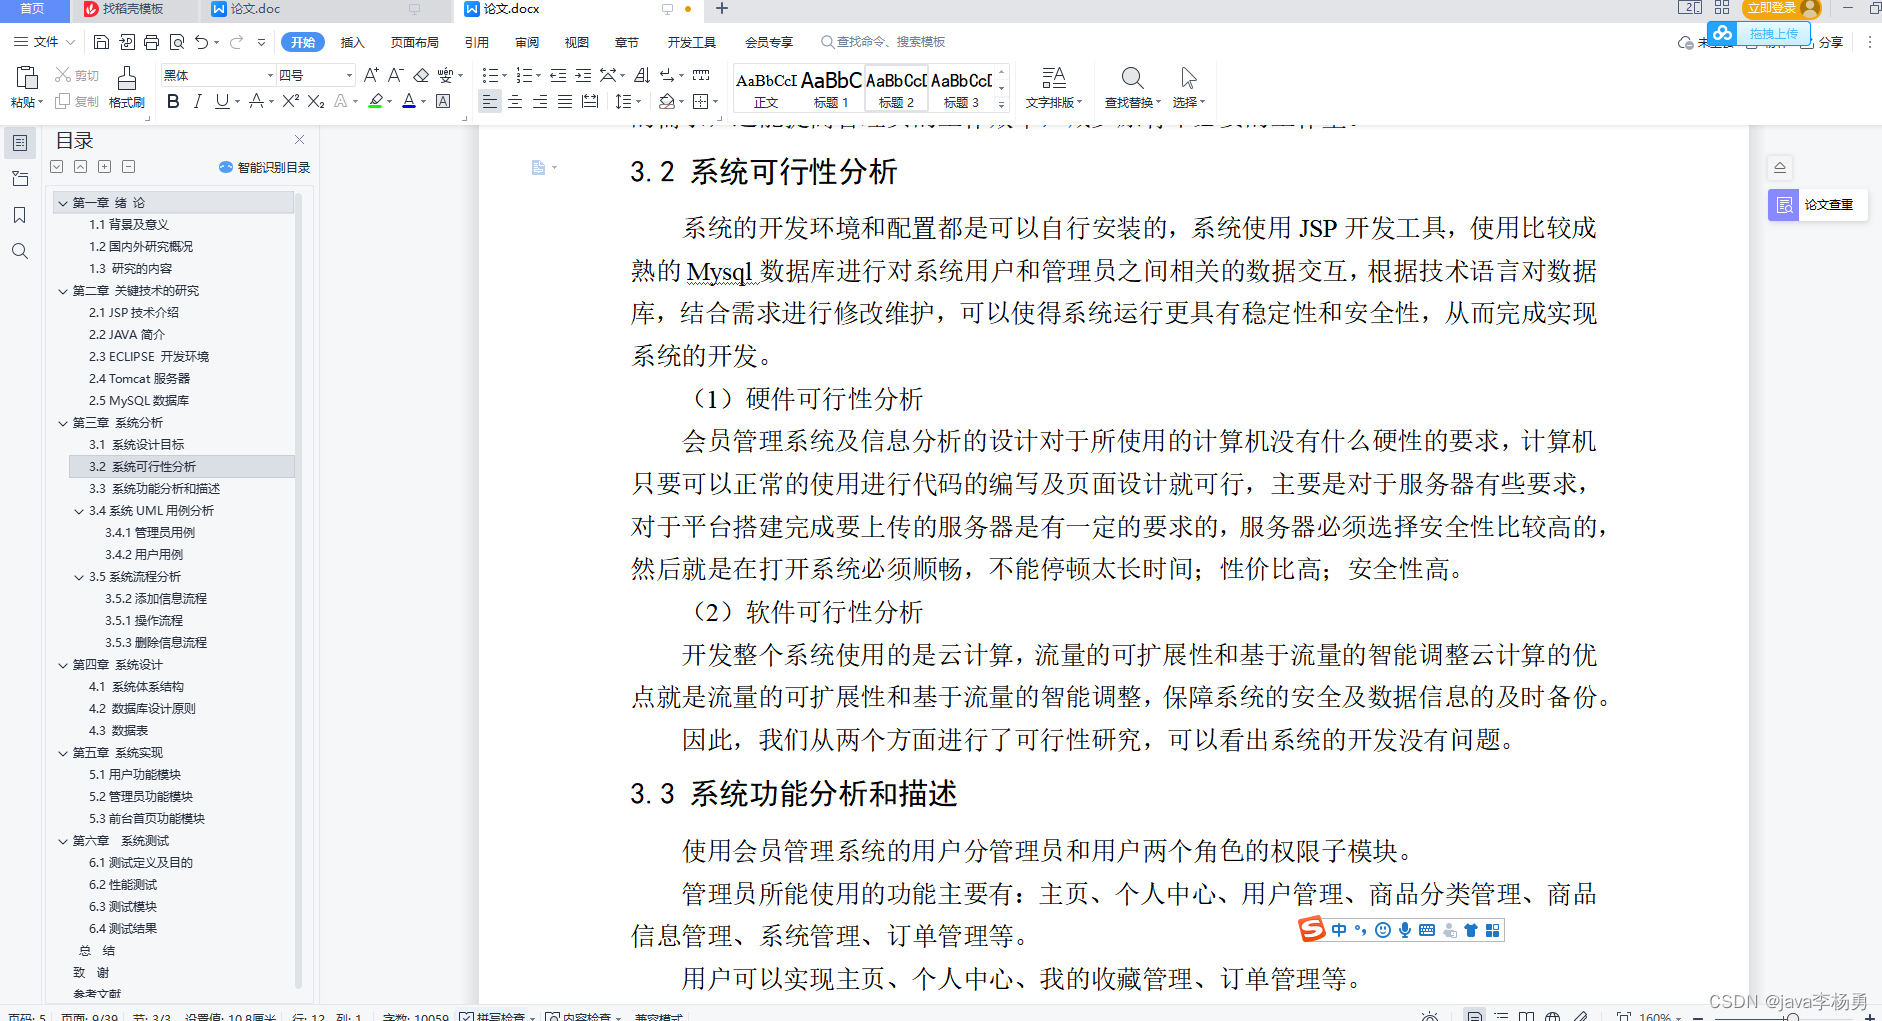
Task: Open the 引用 ribbon tab
Action: [x=477, y=42]
